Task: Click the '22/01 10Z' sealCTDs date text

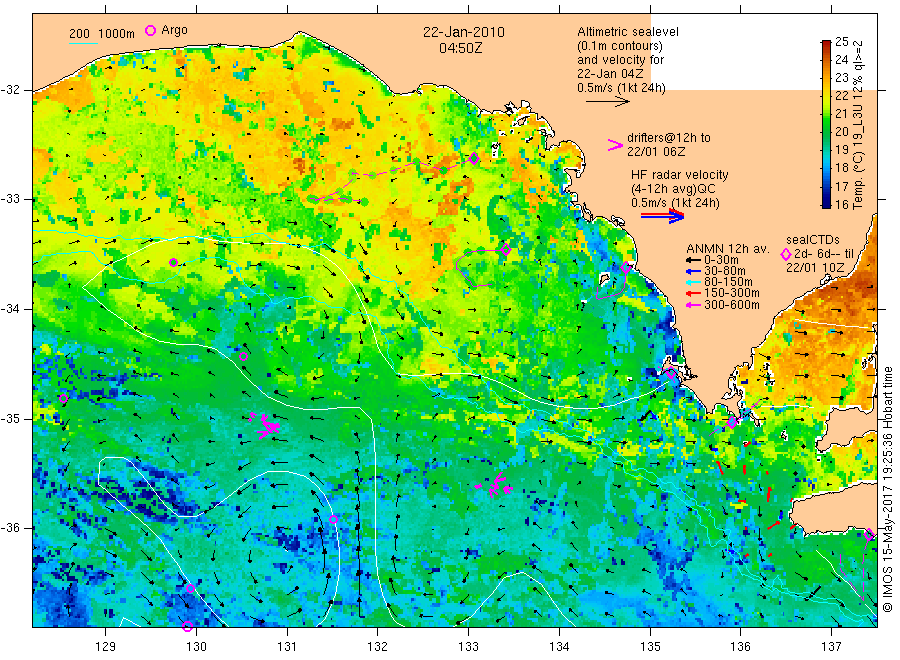Action: pyautogui.click(x=815, y=268)
